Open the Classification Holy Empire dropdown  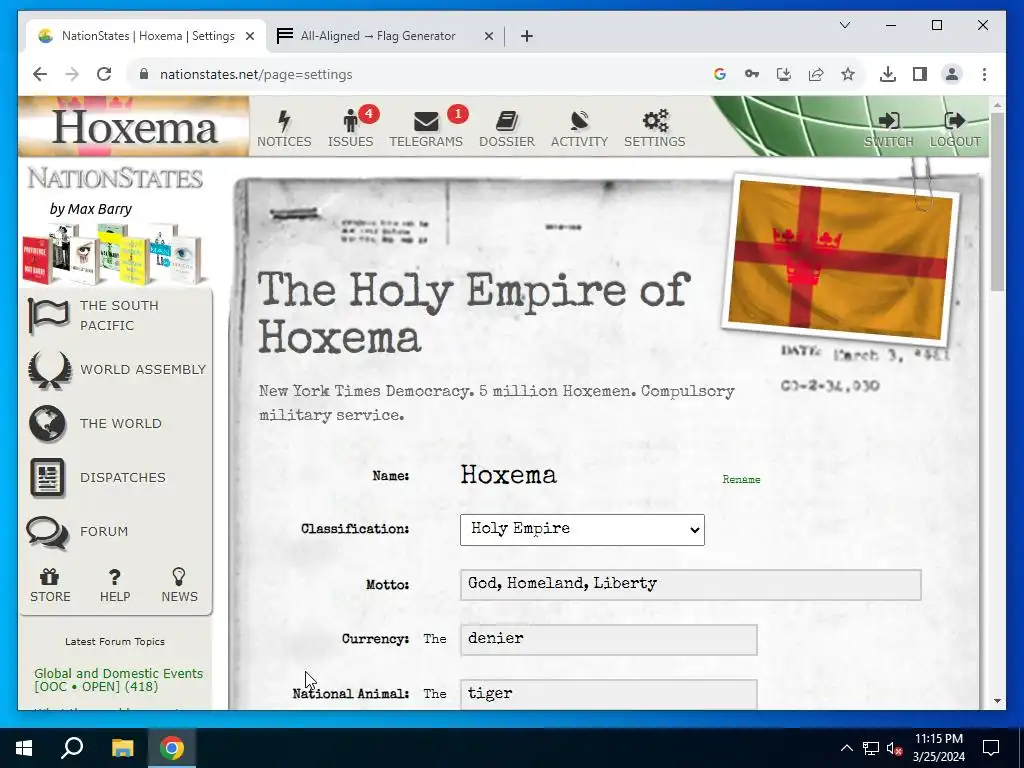coord(582,530)
